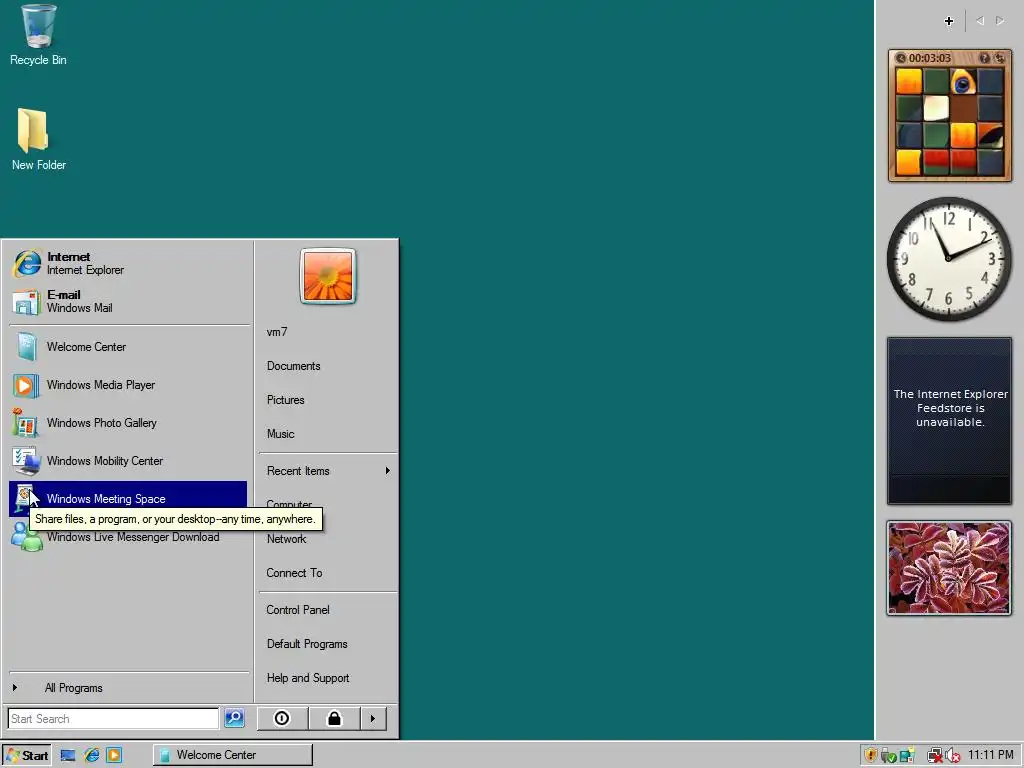The height and width of the screenshot is (768, 1024).
Task: Click the disconnected network tray icon
Action: click(935, 756)
